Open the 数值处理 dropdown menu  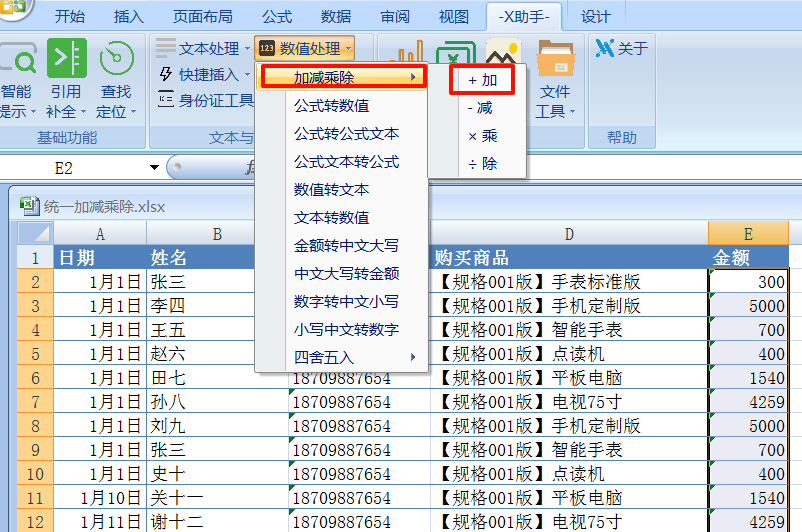point(305,49)
